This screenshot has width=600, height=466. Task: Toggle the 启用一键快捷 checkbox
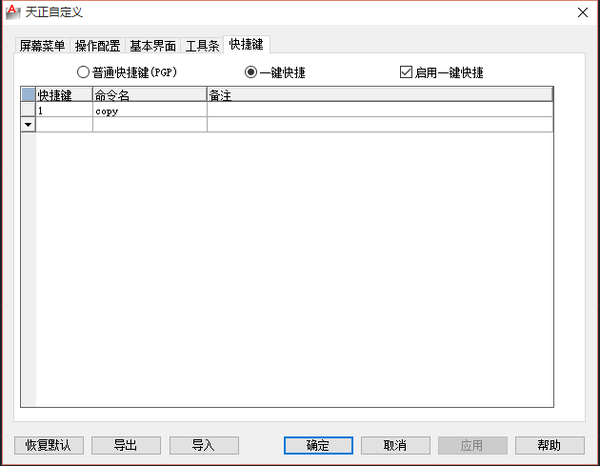406,73
